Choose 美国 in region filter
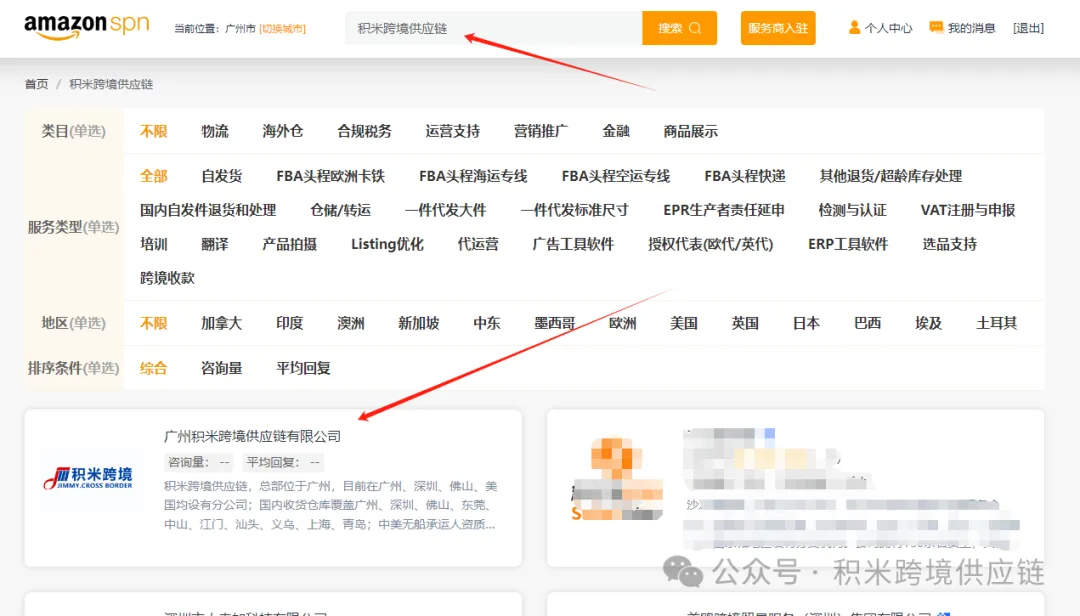The width and height of the screenshot is (1080, 616). click(x=684, y=323)
